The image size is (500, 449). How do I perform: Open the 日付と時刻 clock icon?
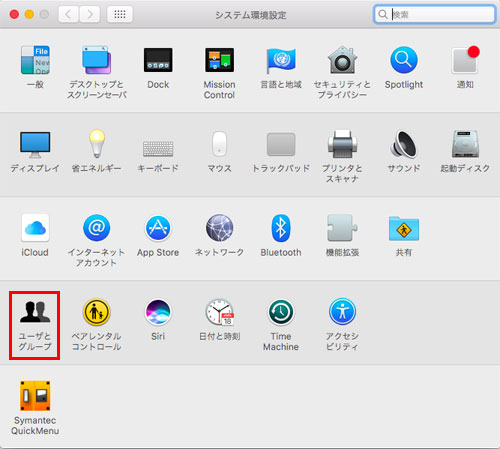click(x=219, y=312)
